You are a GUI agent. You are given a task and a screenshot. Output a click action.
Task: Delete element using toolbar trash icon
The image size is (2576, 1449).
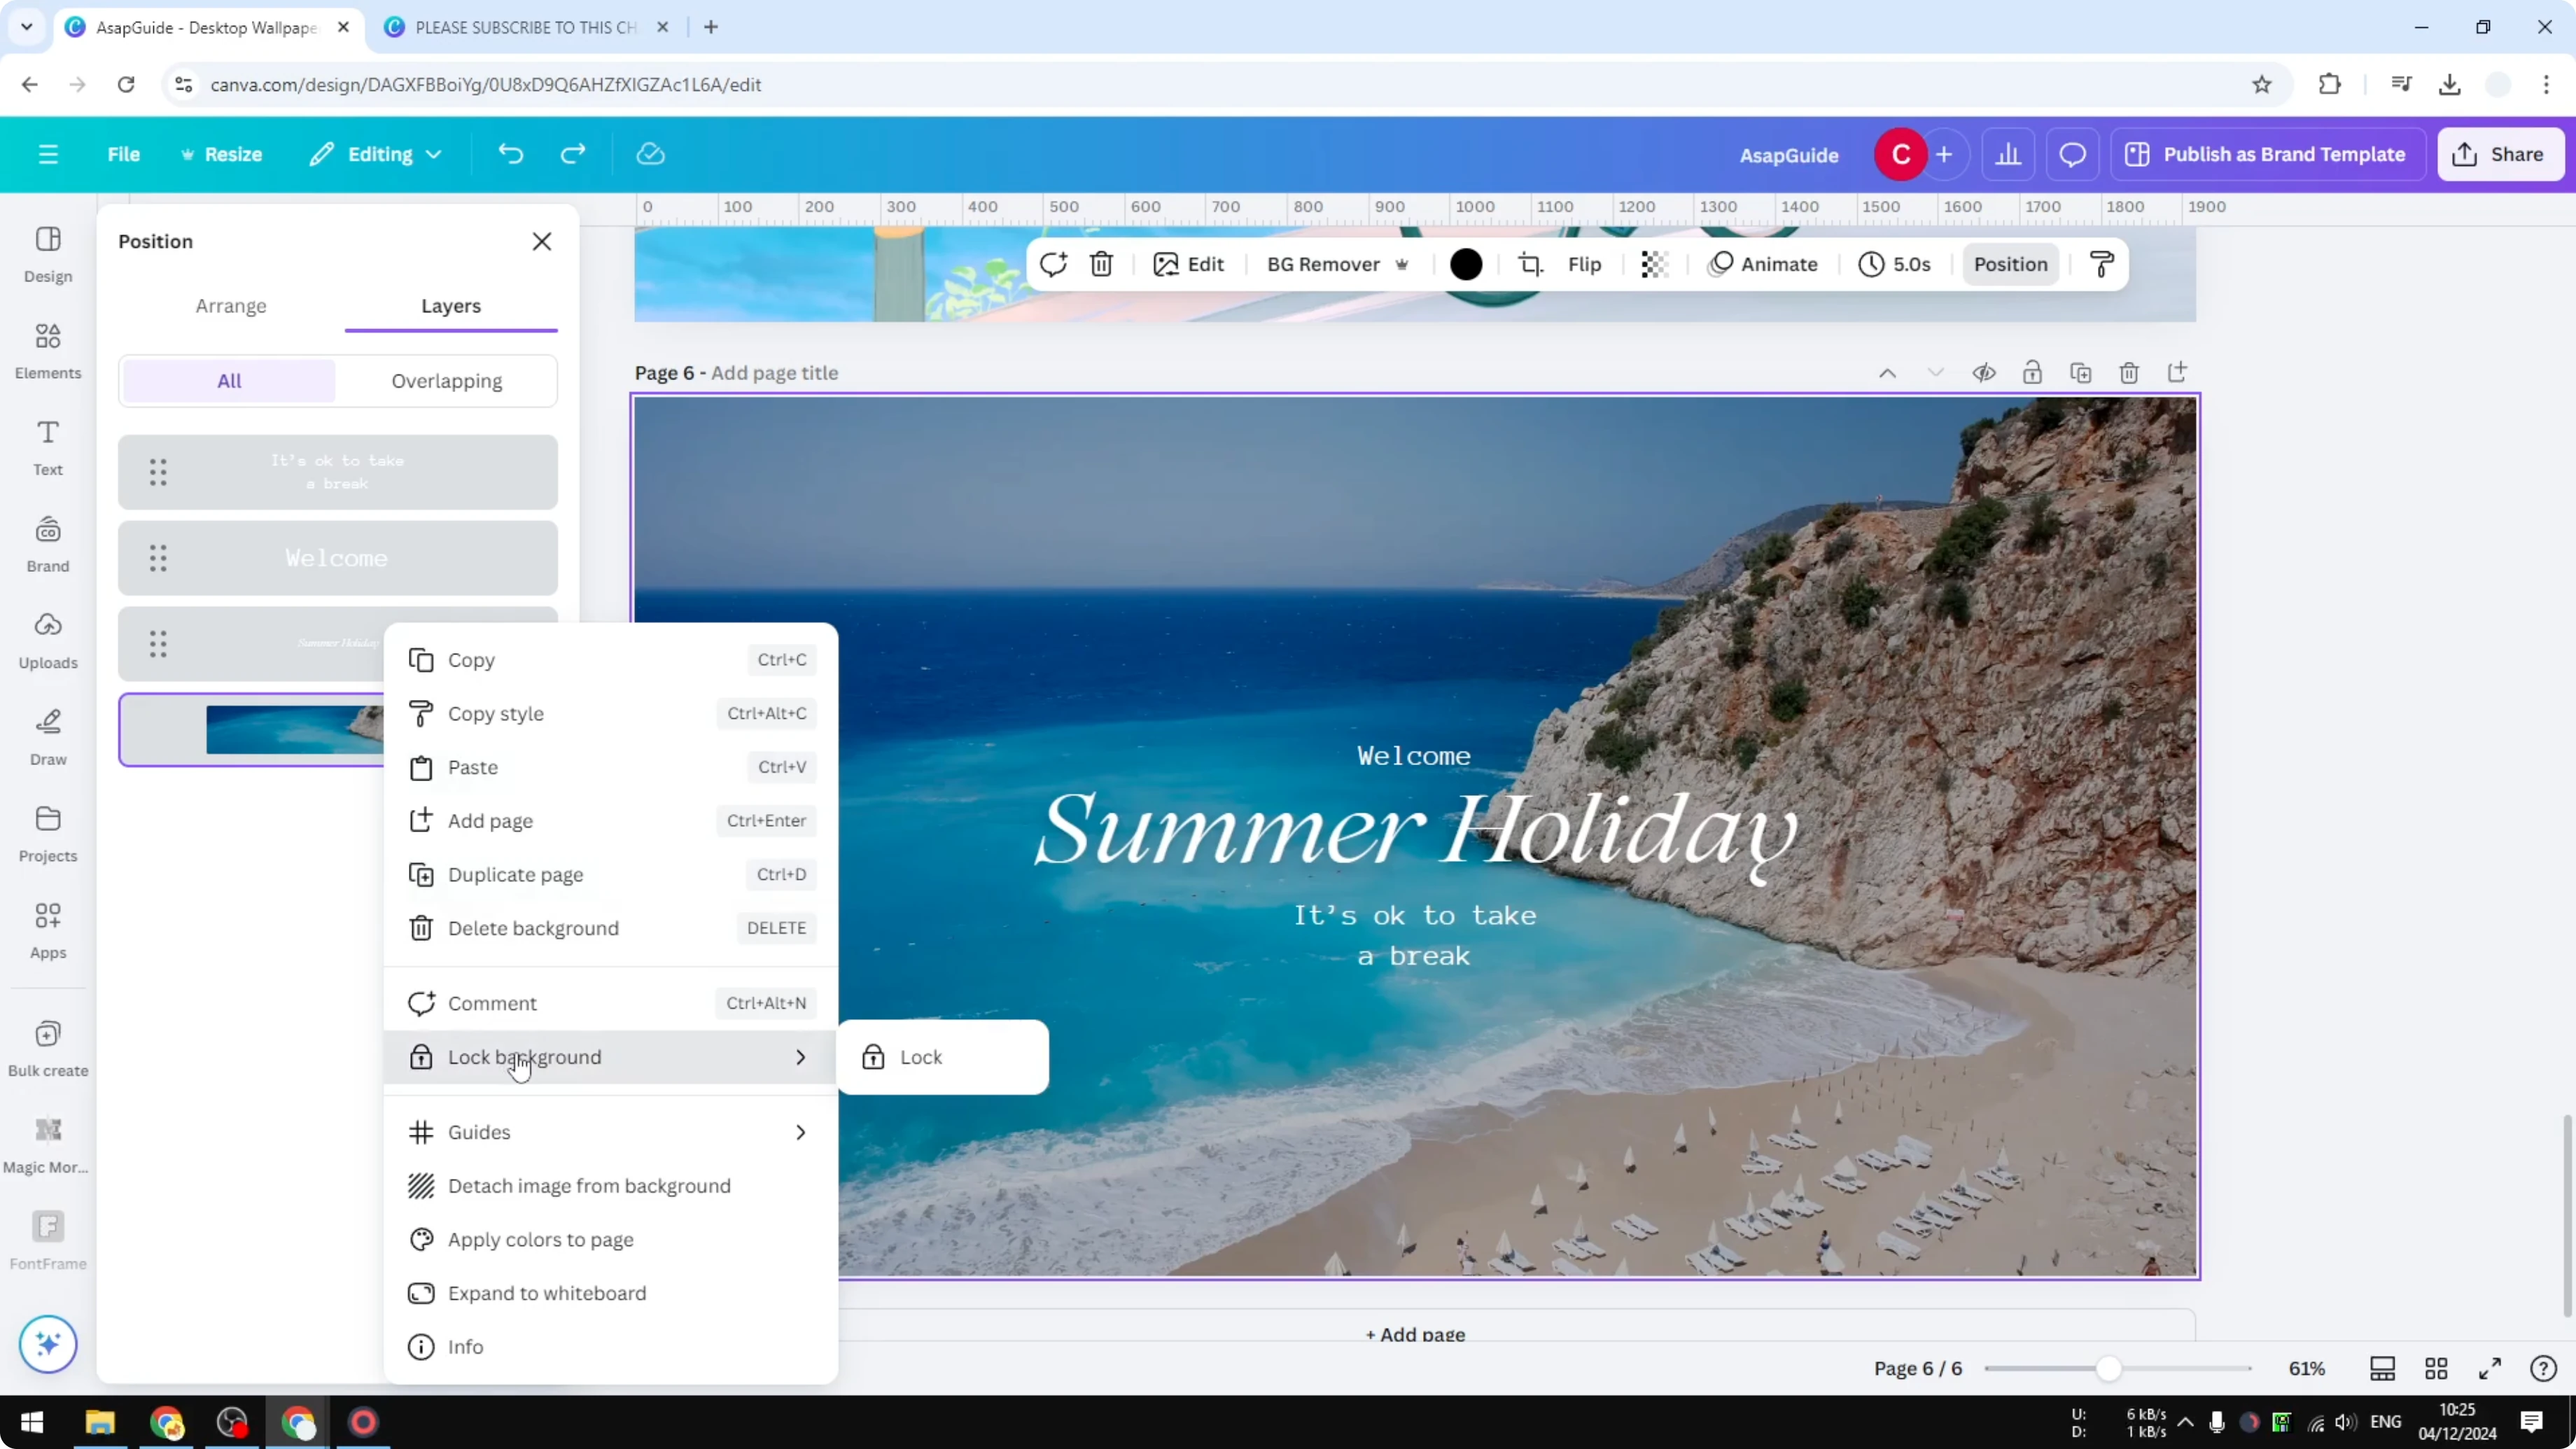coord(1101,264)
